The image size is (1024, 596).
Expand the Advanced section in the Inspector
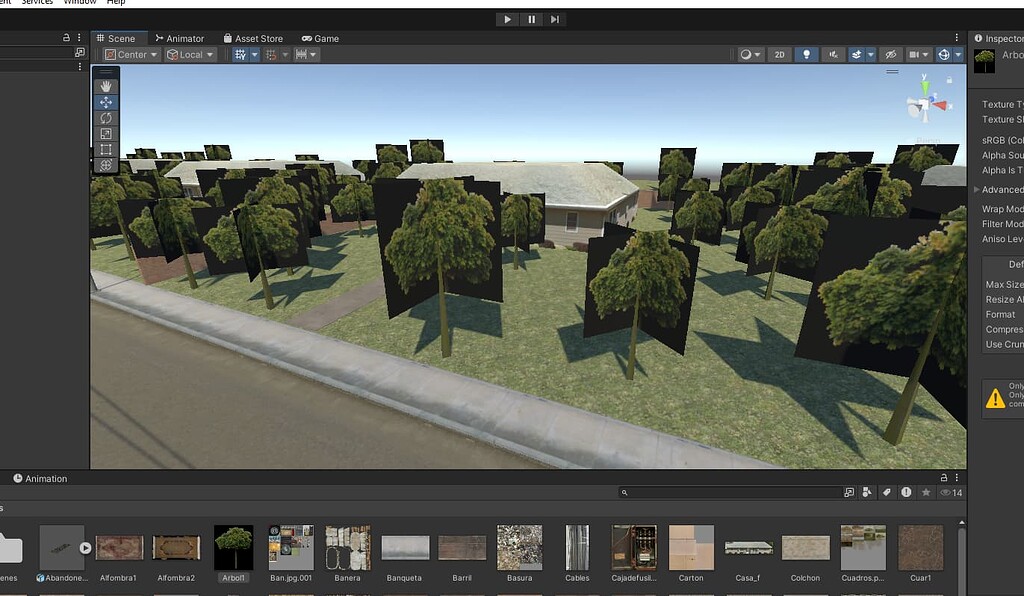pyautogui.click(x=978, y=189)
